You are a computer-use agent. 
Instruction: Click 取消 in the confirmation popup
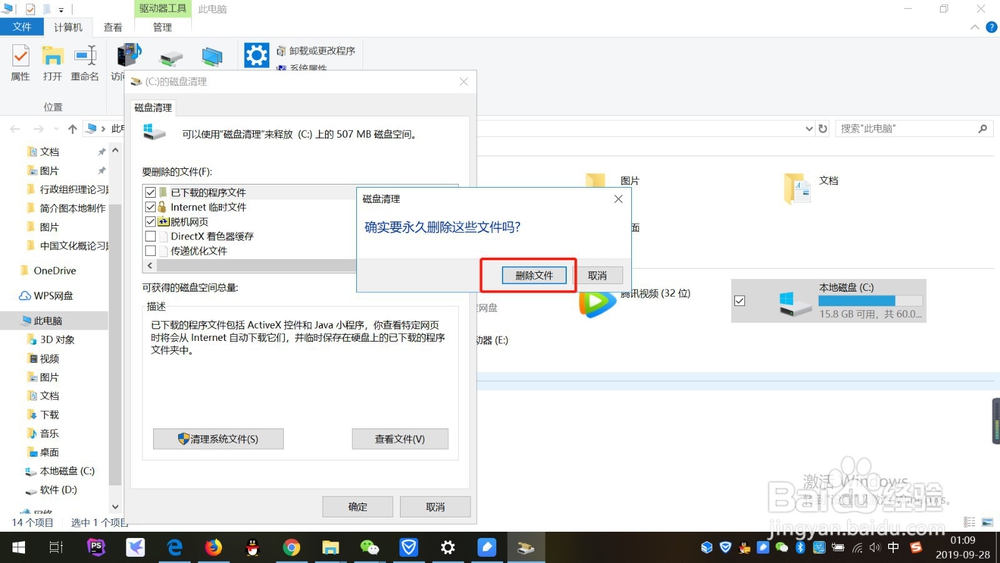tap(597, 275)
